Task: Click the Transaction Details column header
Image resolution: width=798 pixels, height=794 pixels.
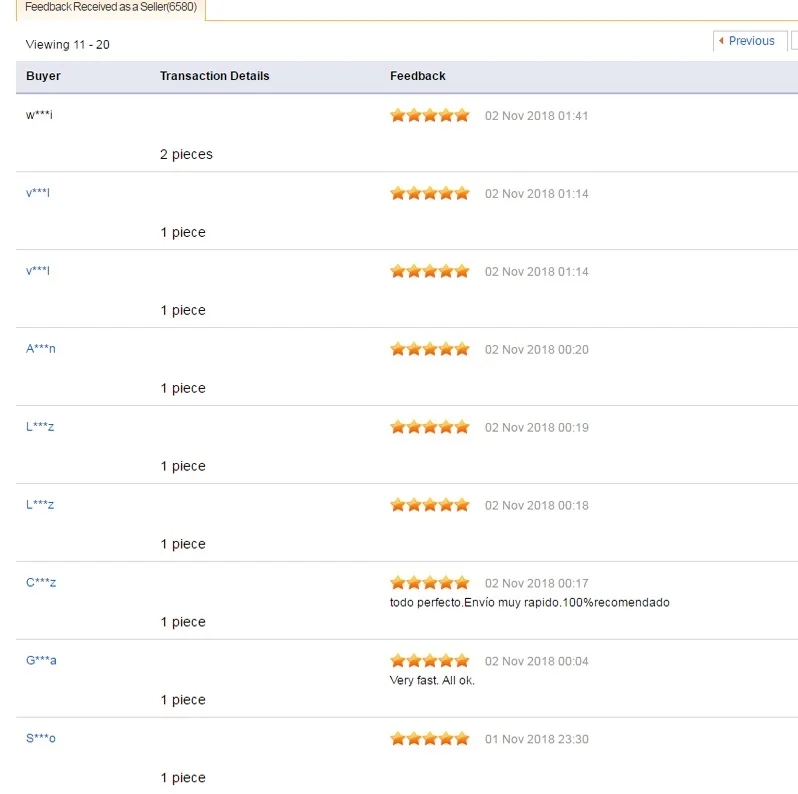Action: click(214, 76)
